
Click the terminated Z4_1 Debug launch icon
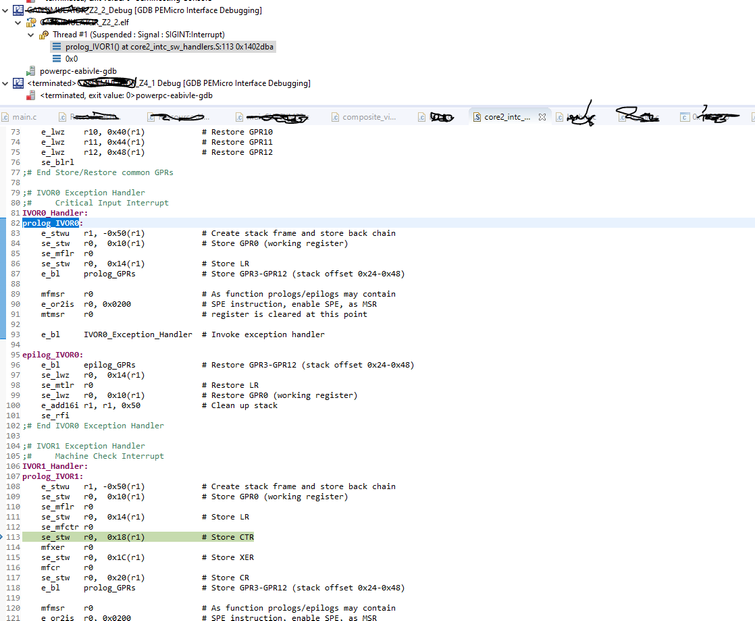(18, 83)
